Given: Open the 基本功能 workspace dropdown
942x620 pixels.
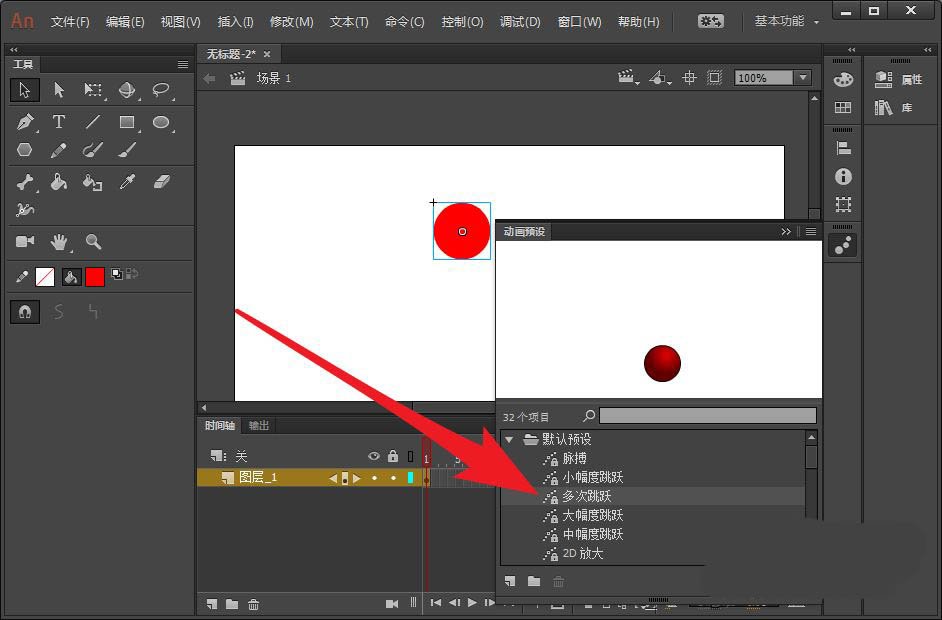Looking at the screenshot, I should pos(786,22).
